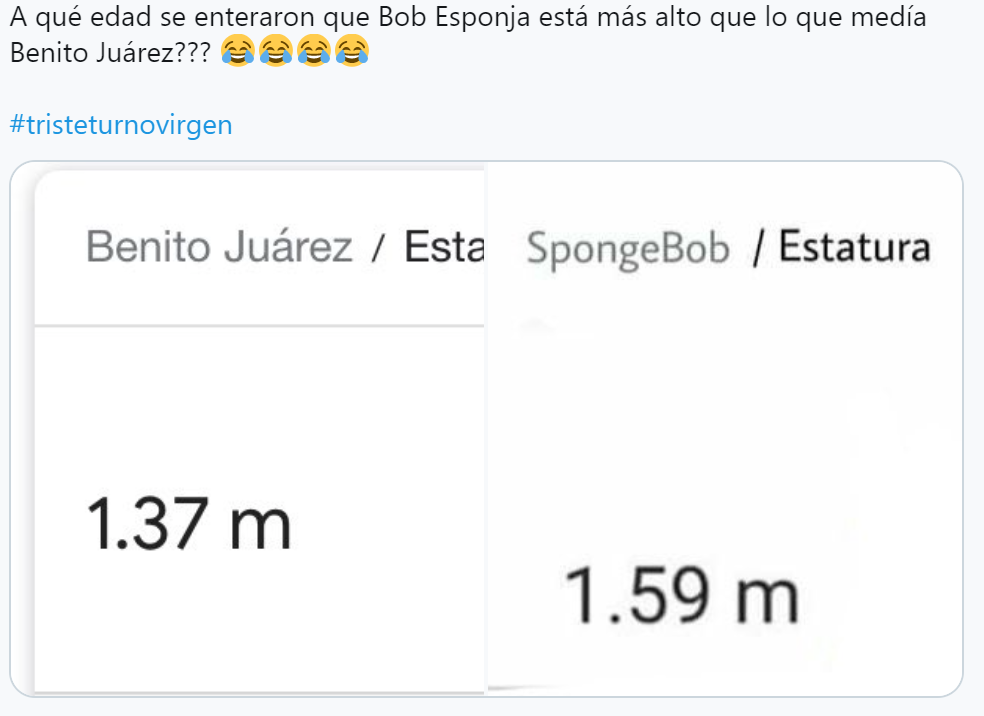The height and width of the screenshot is (716, 984).
Task: Click the last laughing-crying emoji
Action: [352, 50]
